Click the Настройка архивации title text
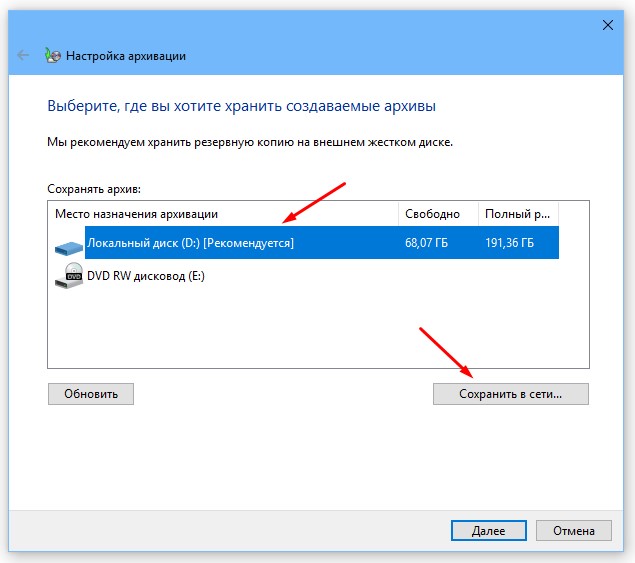This screenshot has height=563, width=635. [126, 56]
